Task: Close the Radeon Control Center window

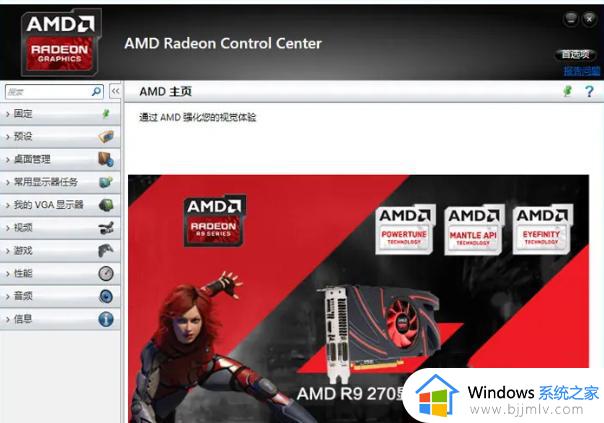Action: pyautogui.click(x=589, y=18)
